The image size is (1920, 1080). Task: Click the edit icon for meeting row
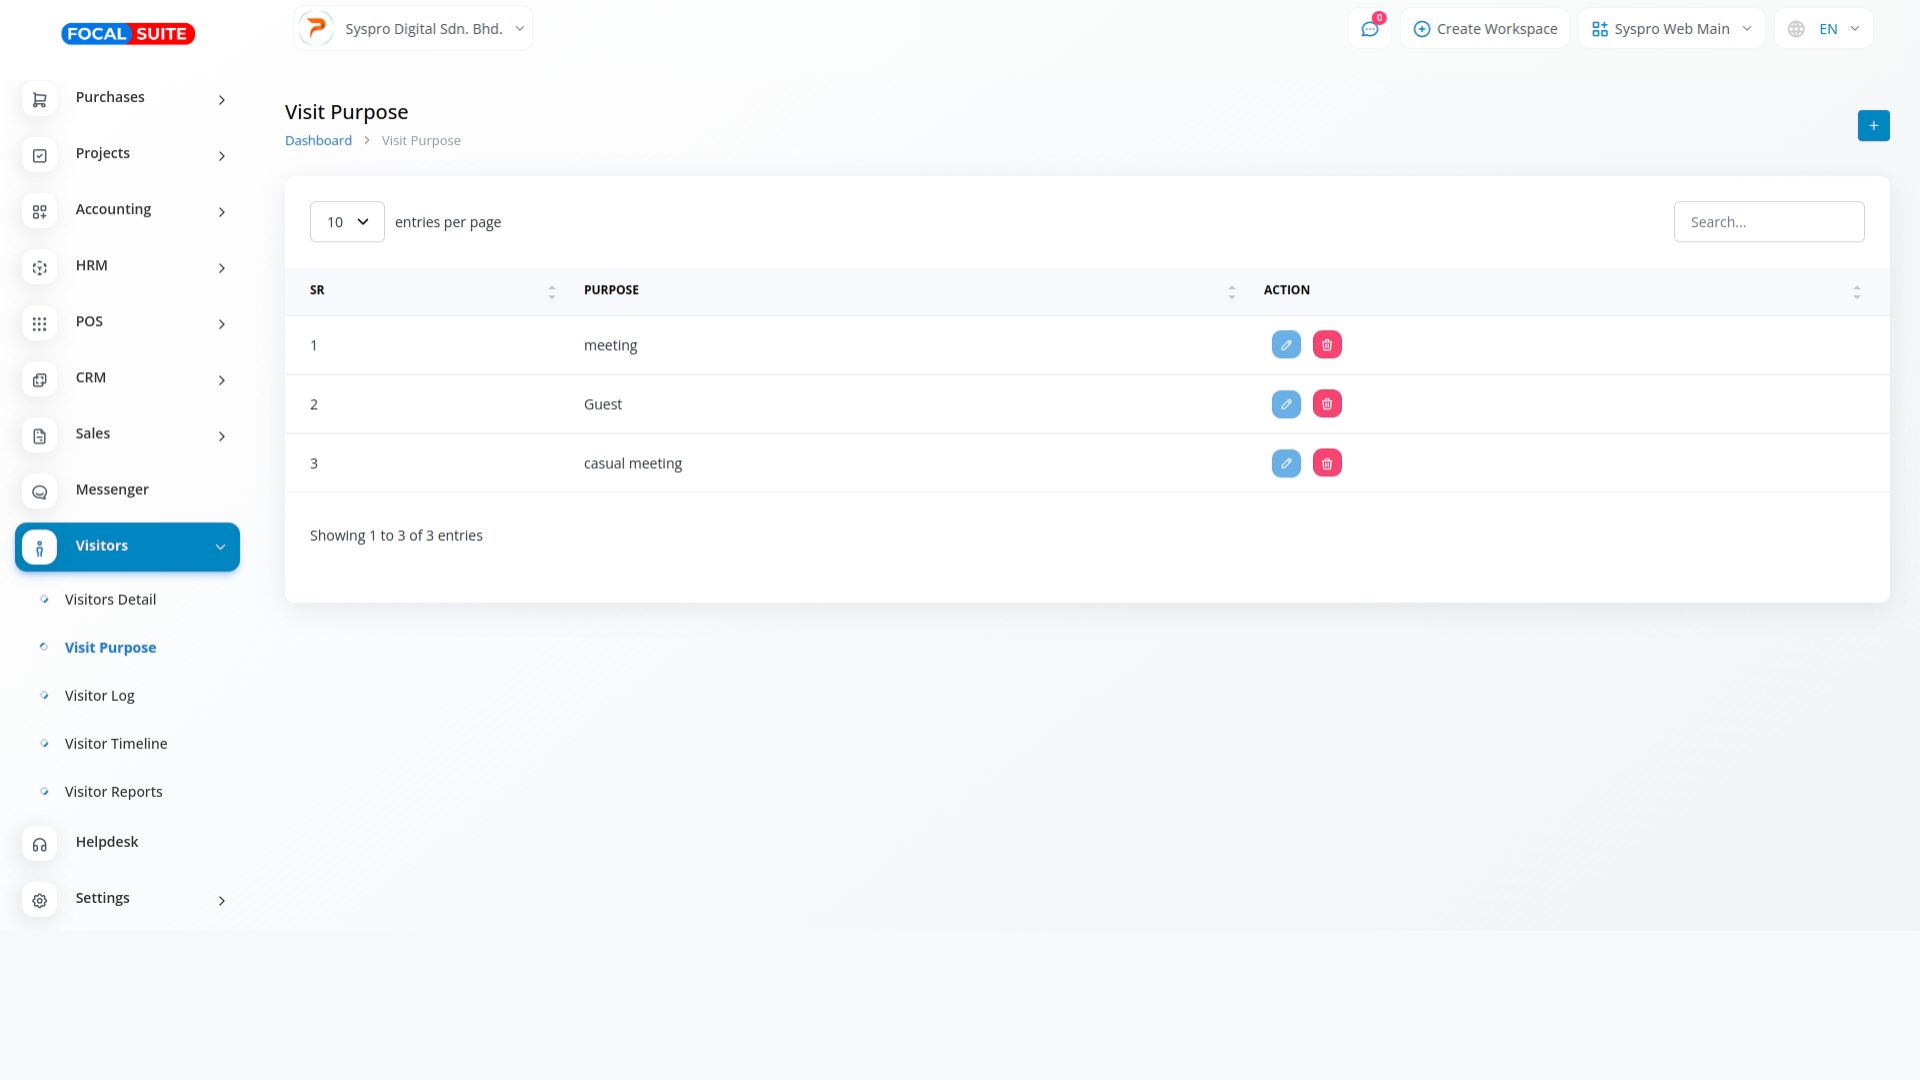[x=1286, y=345]
